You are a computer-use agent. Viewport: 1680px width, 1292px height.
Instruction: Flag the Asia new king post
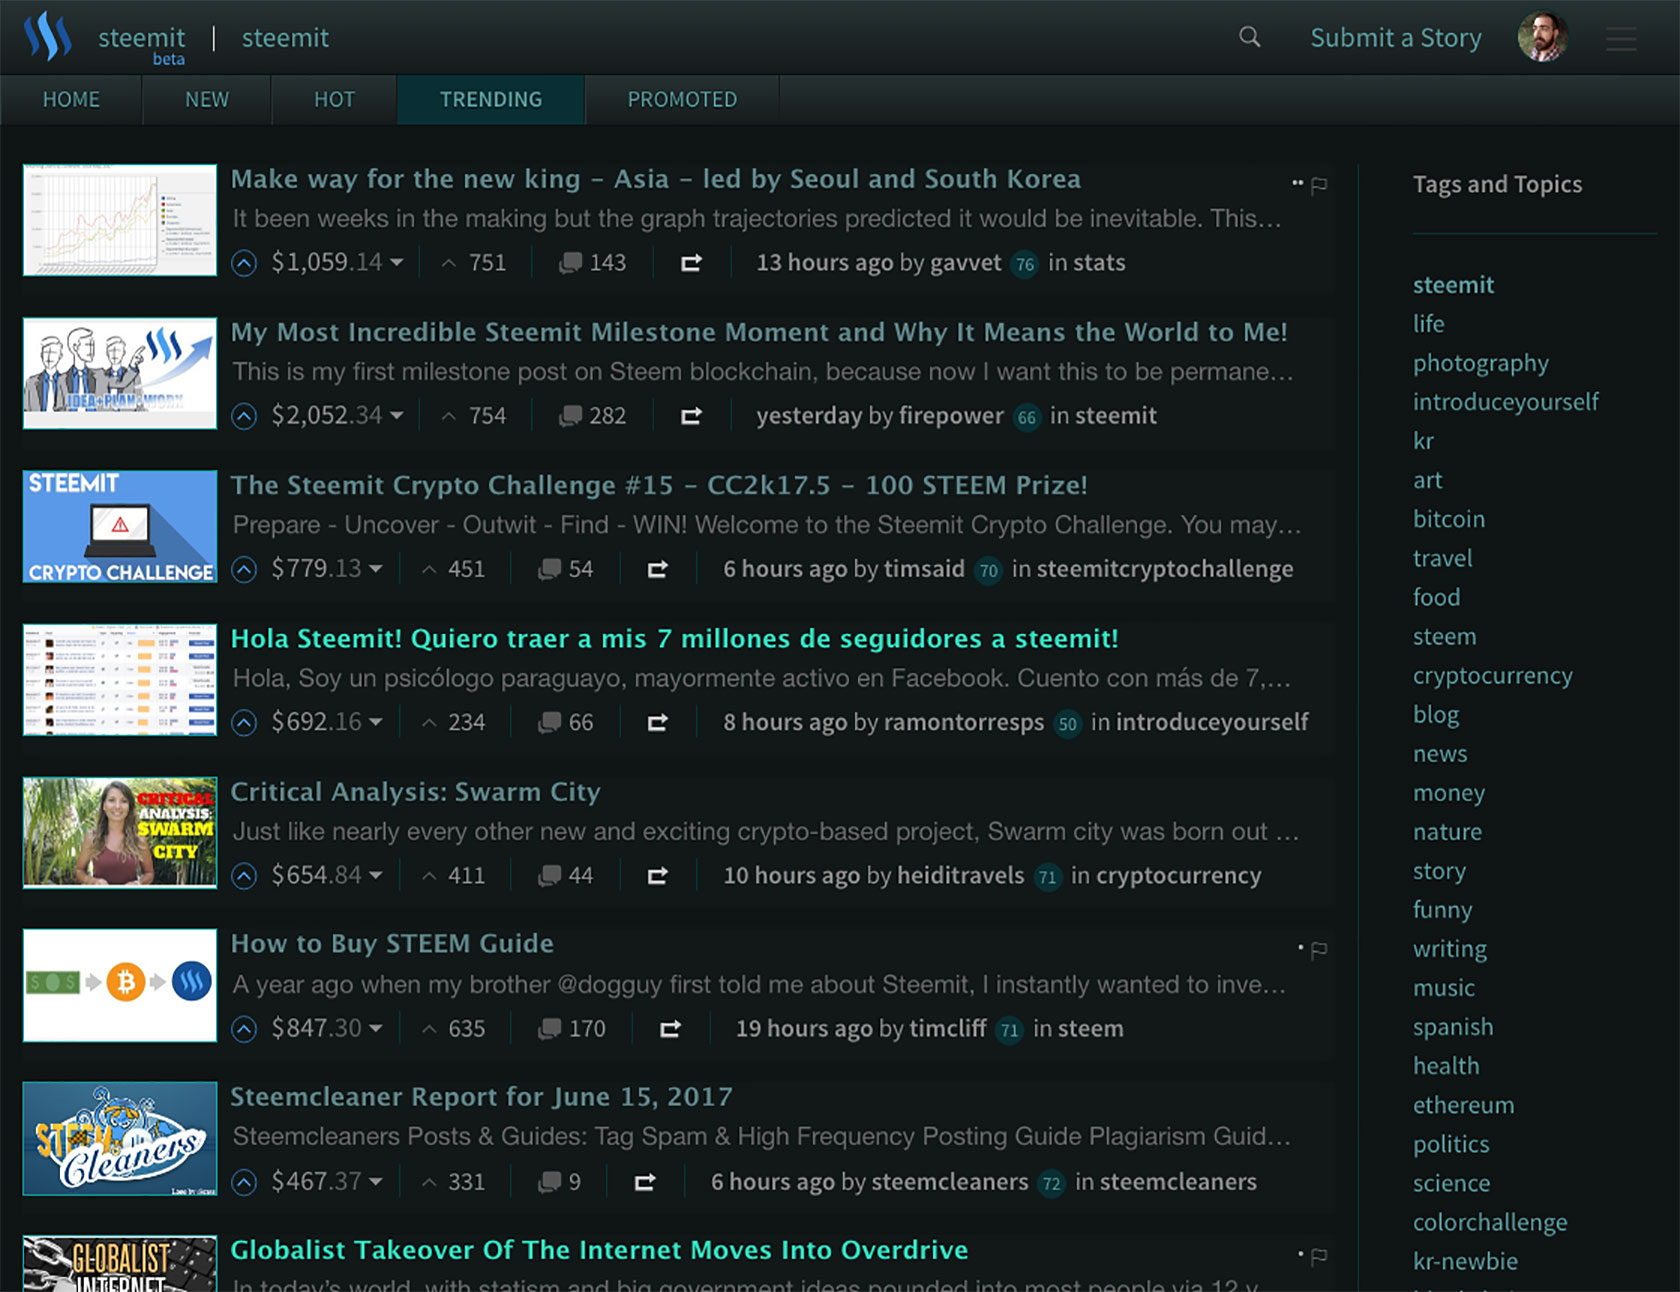click(x=1319, y=184)
